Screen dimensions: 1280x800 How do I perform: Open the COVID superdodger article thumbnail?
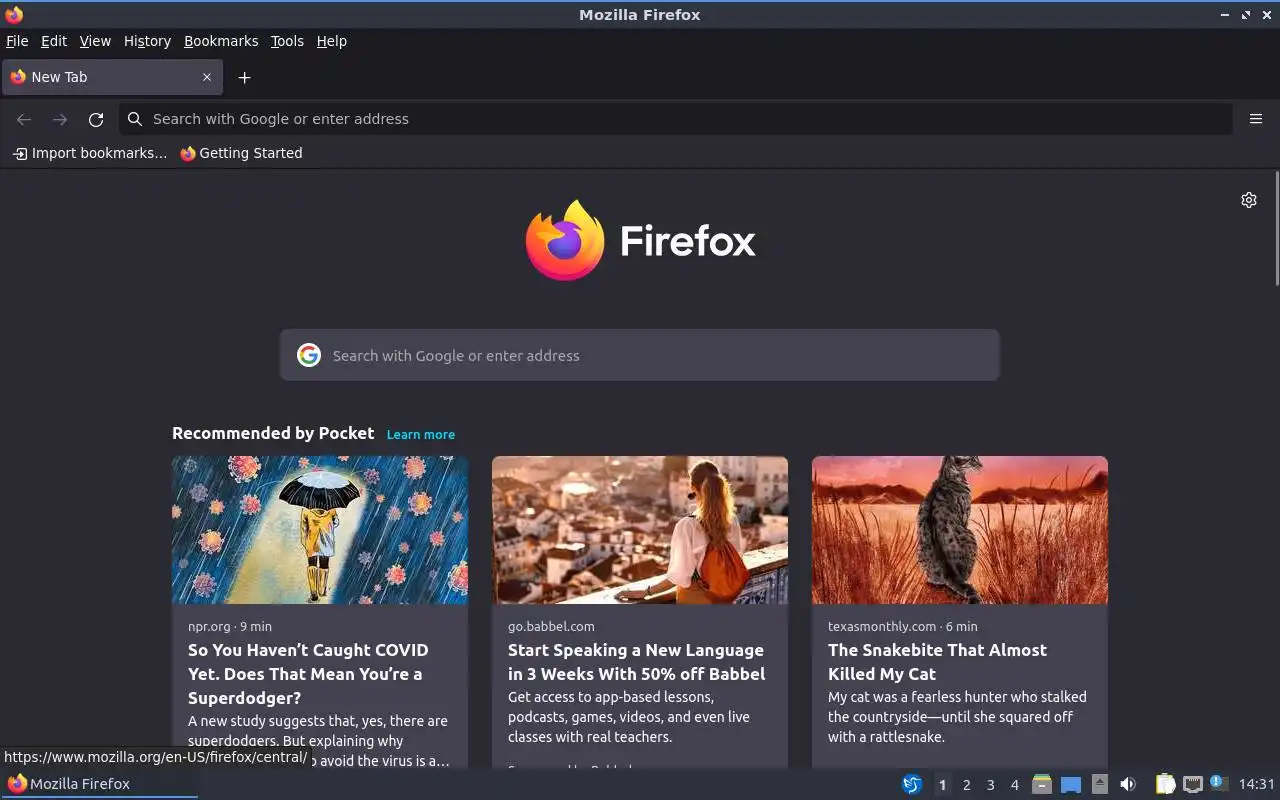click(320, 530)
